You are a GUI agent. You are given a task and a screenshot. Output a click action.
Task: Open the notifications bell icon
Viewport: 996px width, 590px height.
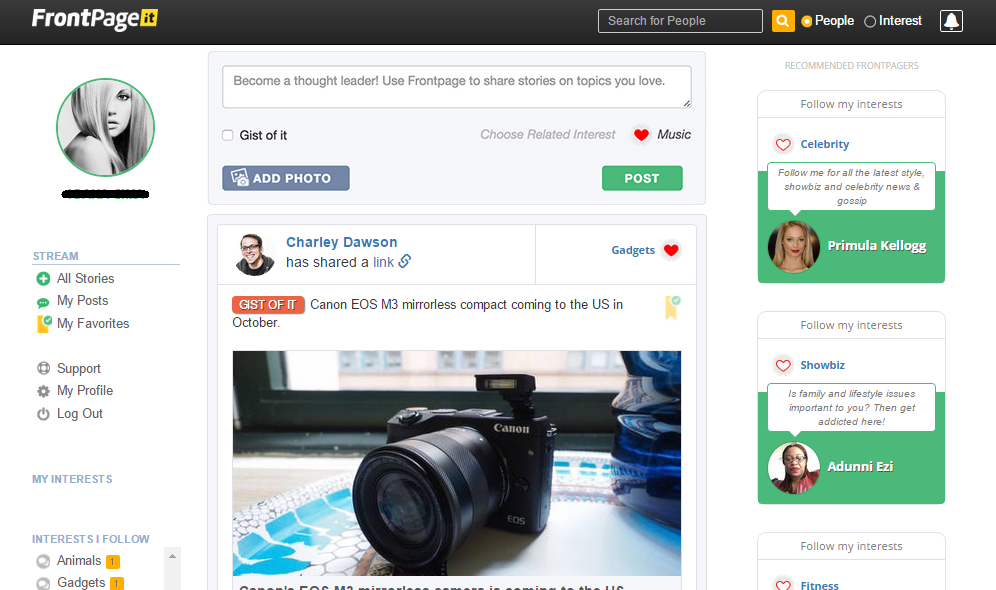pyautogui.click(x=951, y=21)
